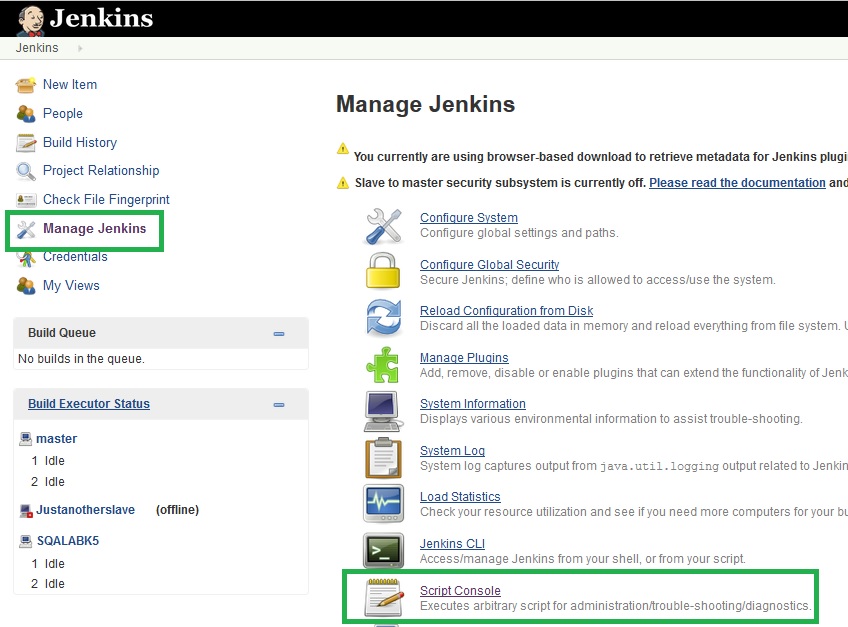Open the Build Executor Status link
Viewport: 848px width, 627px height.
tap(89, 404)
